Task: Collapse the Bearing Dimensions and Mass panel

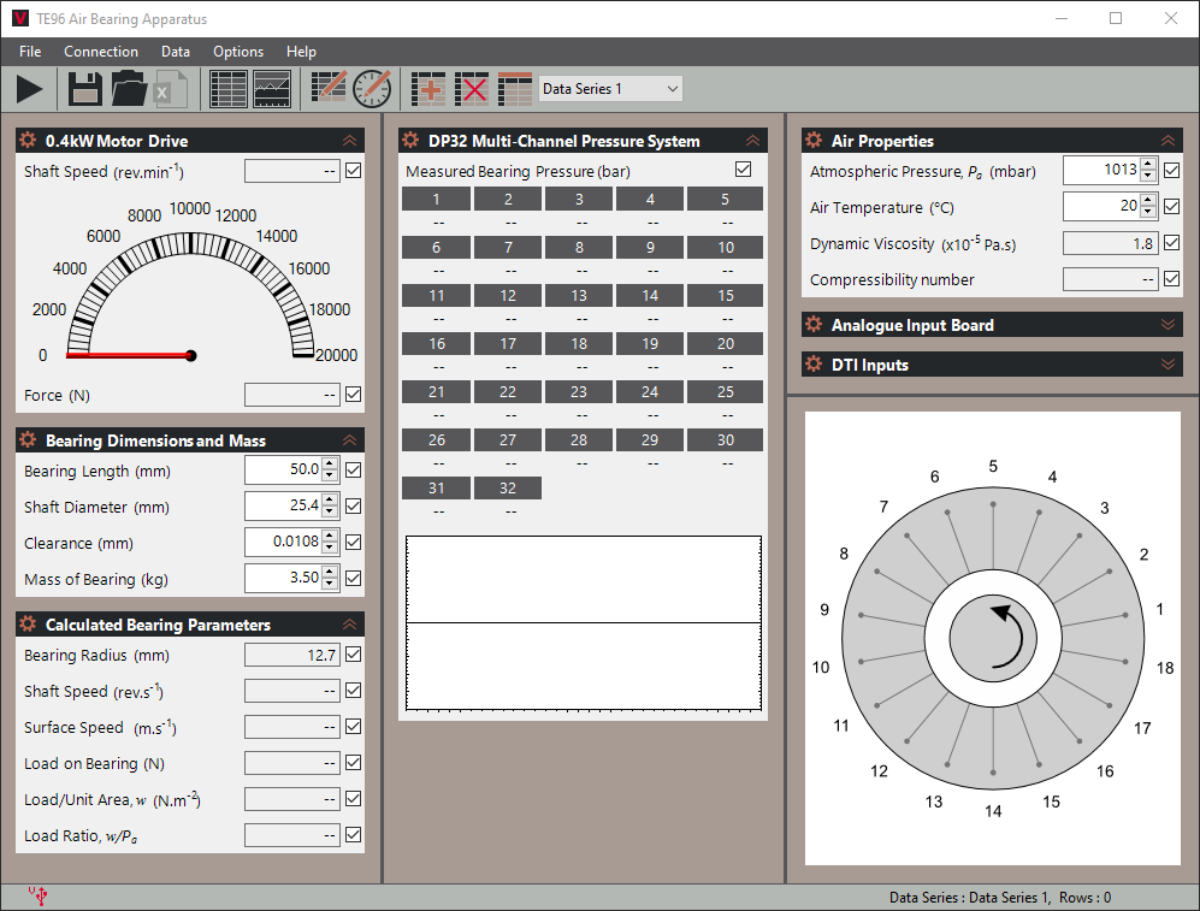Action: (x=349, y=440)
